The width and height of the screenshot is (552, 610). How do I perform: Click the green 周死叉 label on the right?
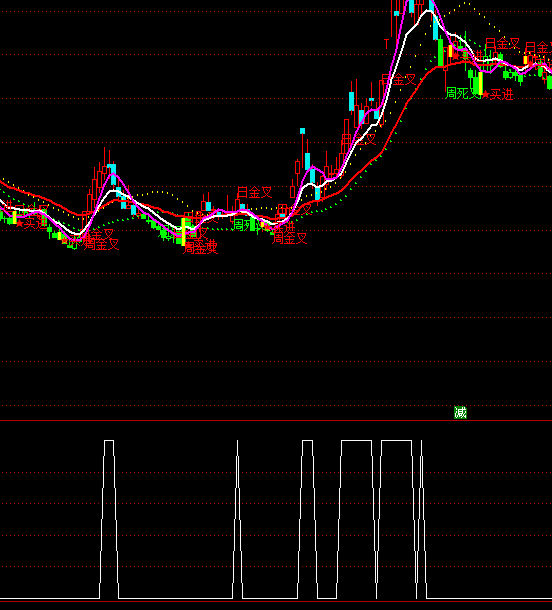click(x=462, y=93)
